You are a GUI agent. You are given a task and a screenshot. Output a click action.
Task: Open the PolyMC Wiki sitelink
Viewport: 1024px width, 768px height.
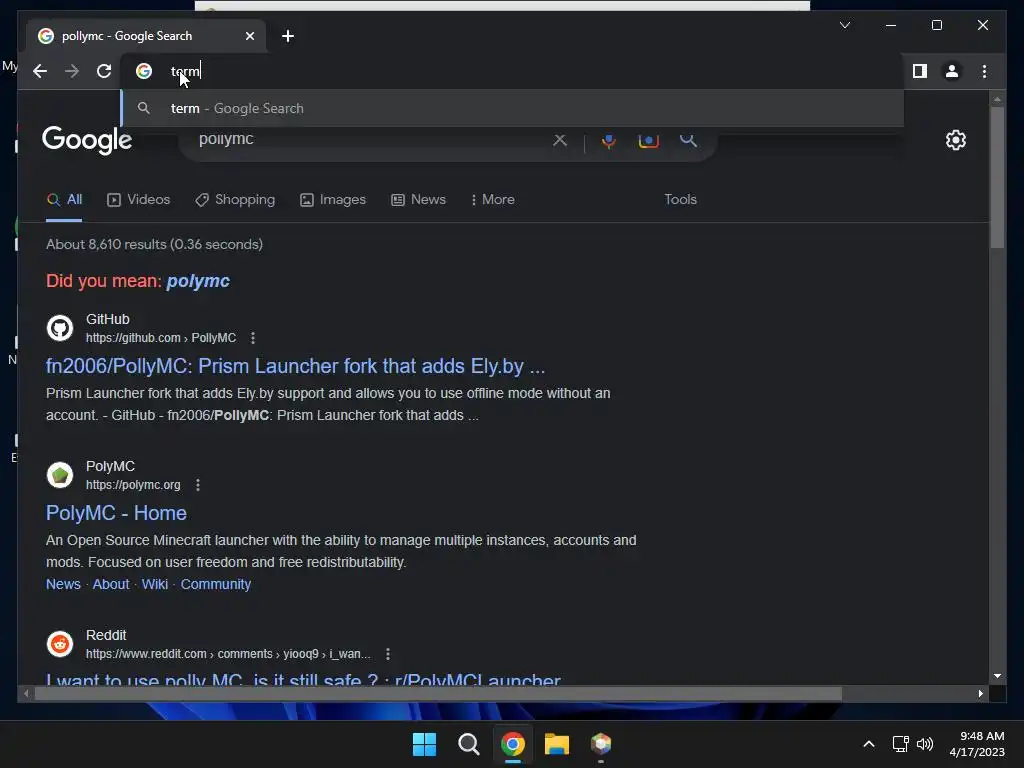[155, 584]
